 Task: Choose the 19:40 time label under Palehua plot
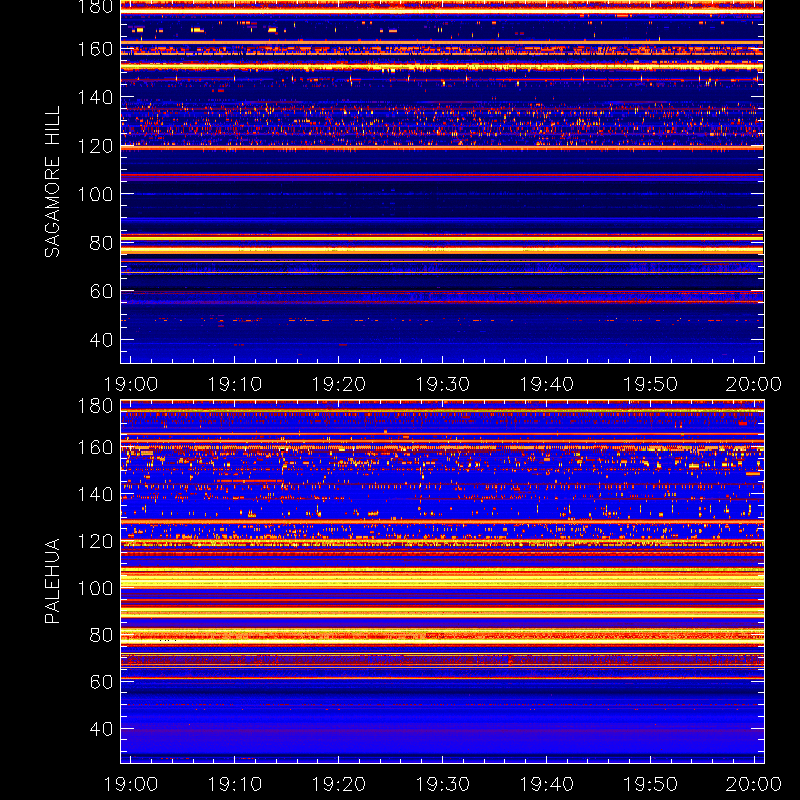tap(546, 784)
